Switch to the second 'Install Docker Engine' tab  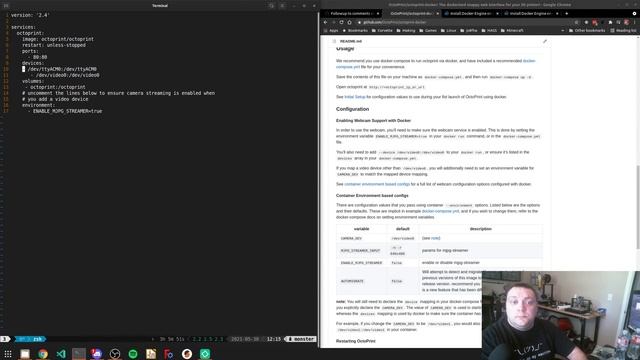tap(531, 13)
